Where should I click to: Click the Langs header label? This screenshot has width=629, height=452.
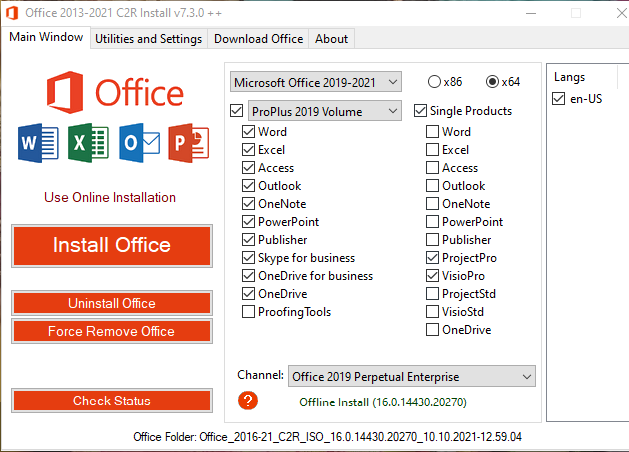click(x=569, y=77)
